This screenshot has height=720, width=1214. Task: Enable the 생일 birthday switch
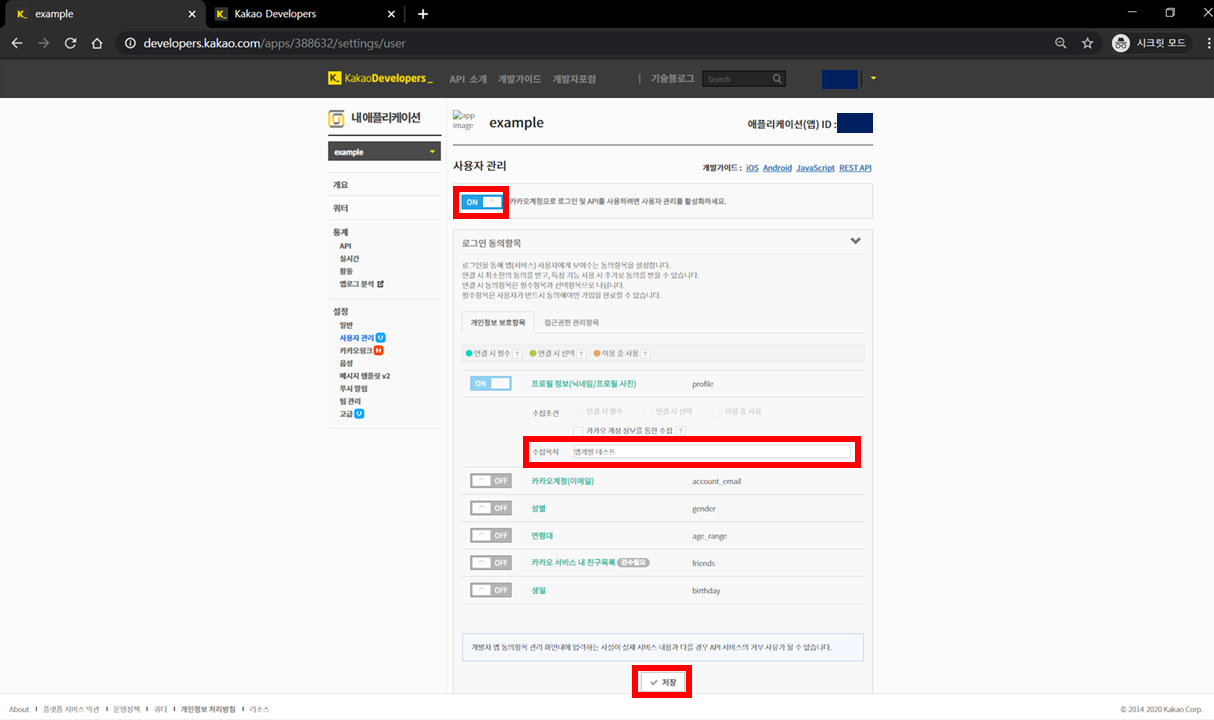tap(491, 590)
